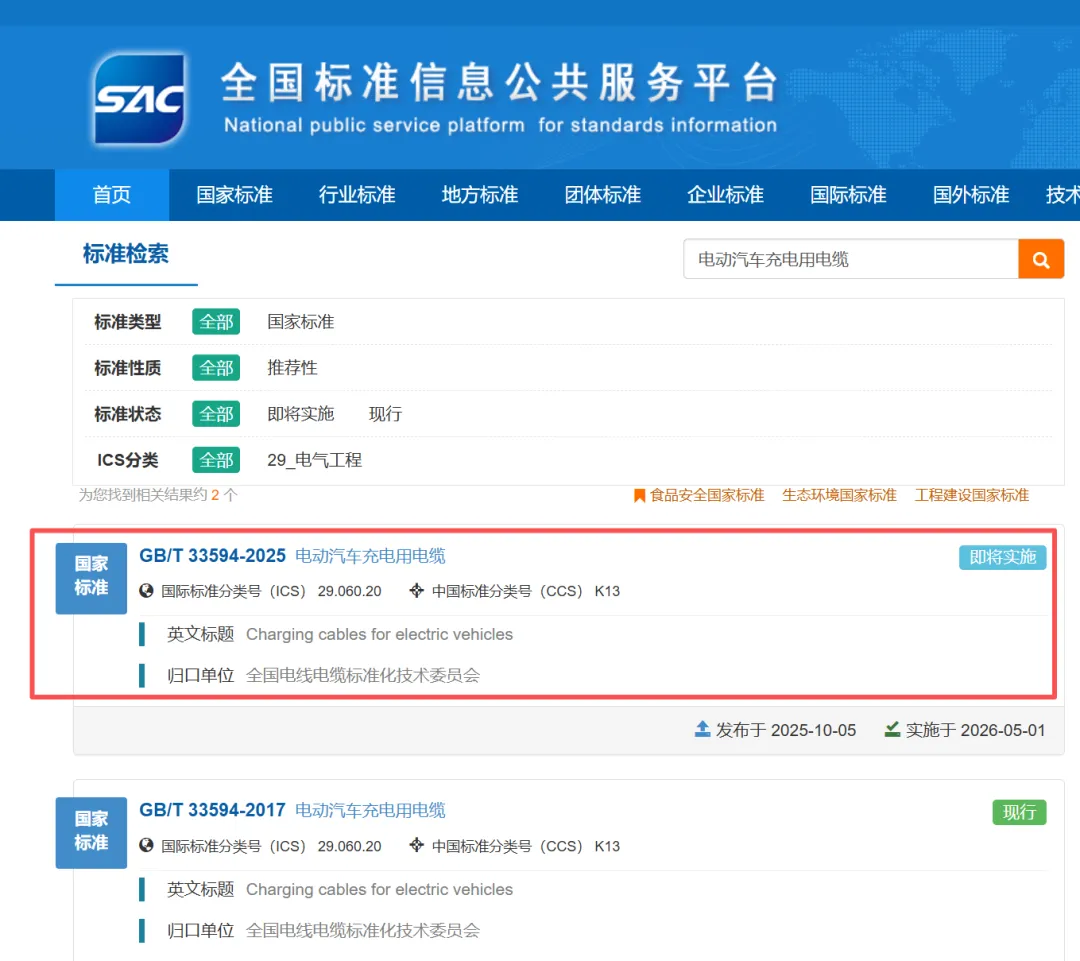Select 全部 filter for 标准状态
Image resolution: width=1080 pixels, height=961 pixels.
point(216,414)
